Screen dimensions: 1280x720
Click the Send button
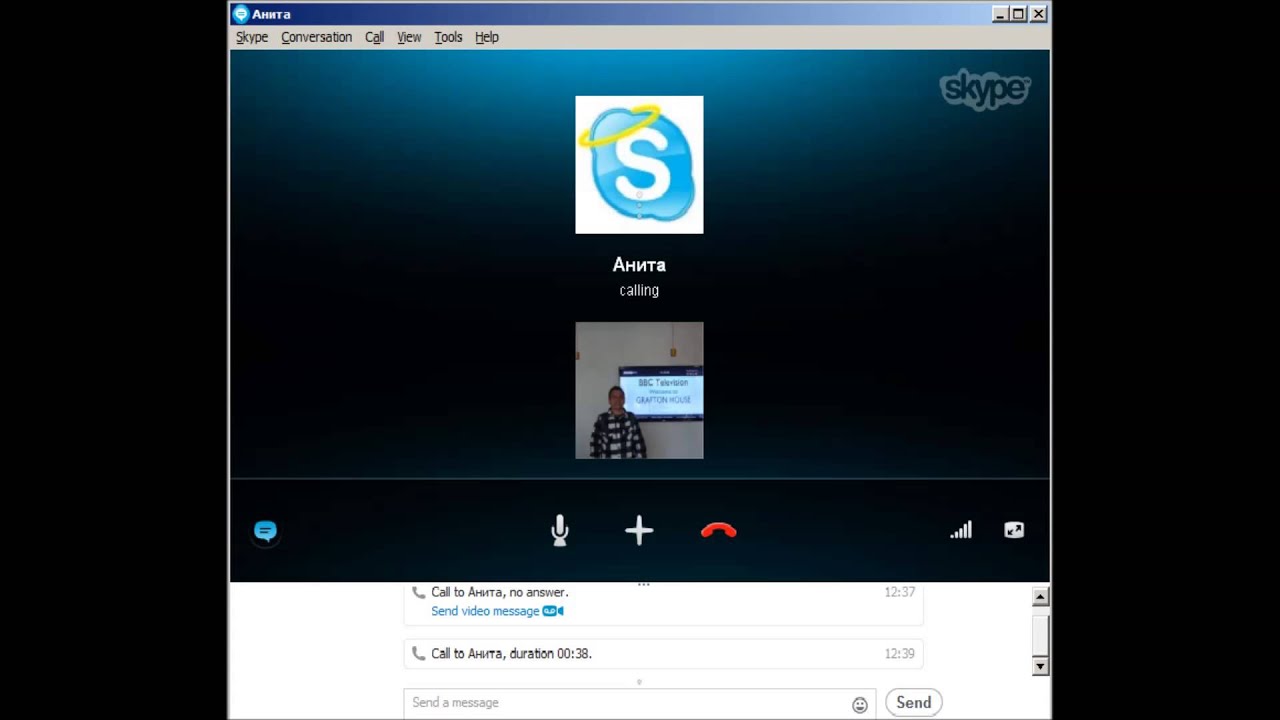click(x=913, y=702)
